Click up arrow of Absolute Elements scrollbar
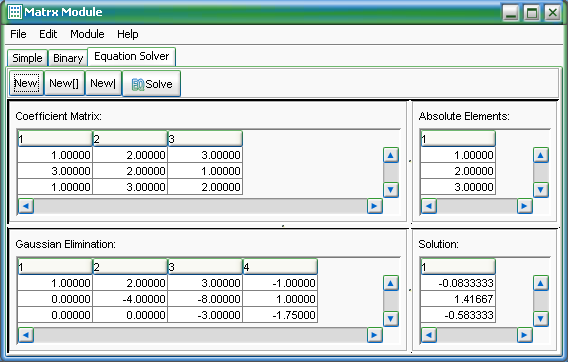 tap(540, 155)
